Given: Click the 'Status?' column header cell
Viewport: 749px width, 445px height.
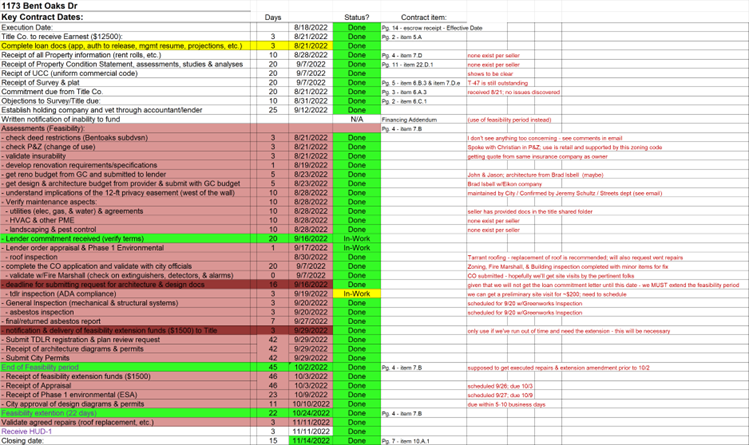Looking at the screenshot, I should point(356,17).
